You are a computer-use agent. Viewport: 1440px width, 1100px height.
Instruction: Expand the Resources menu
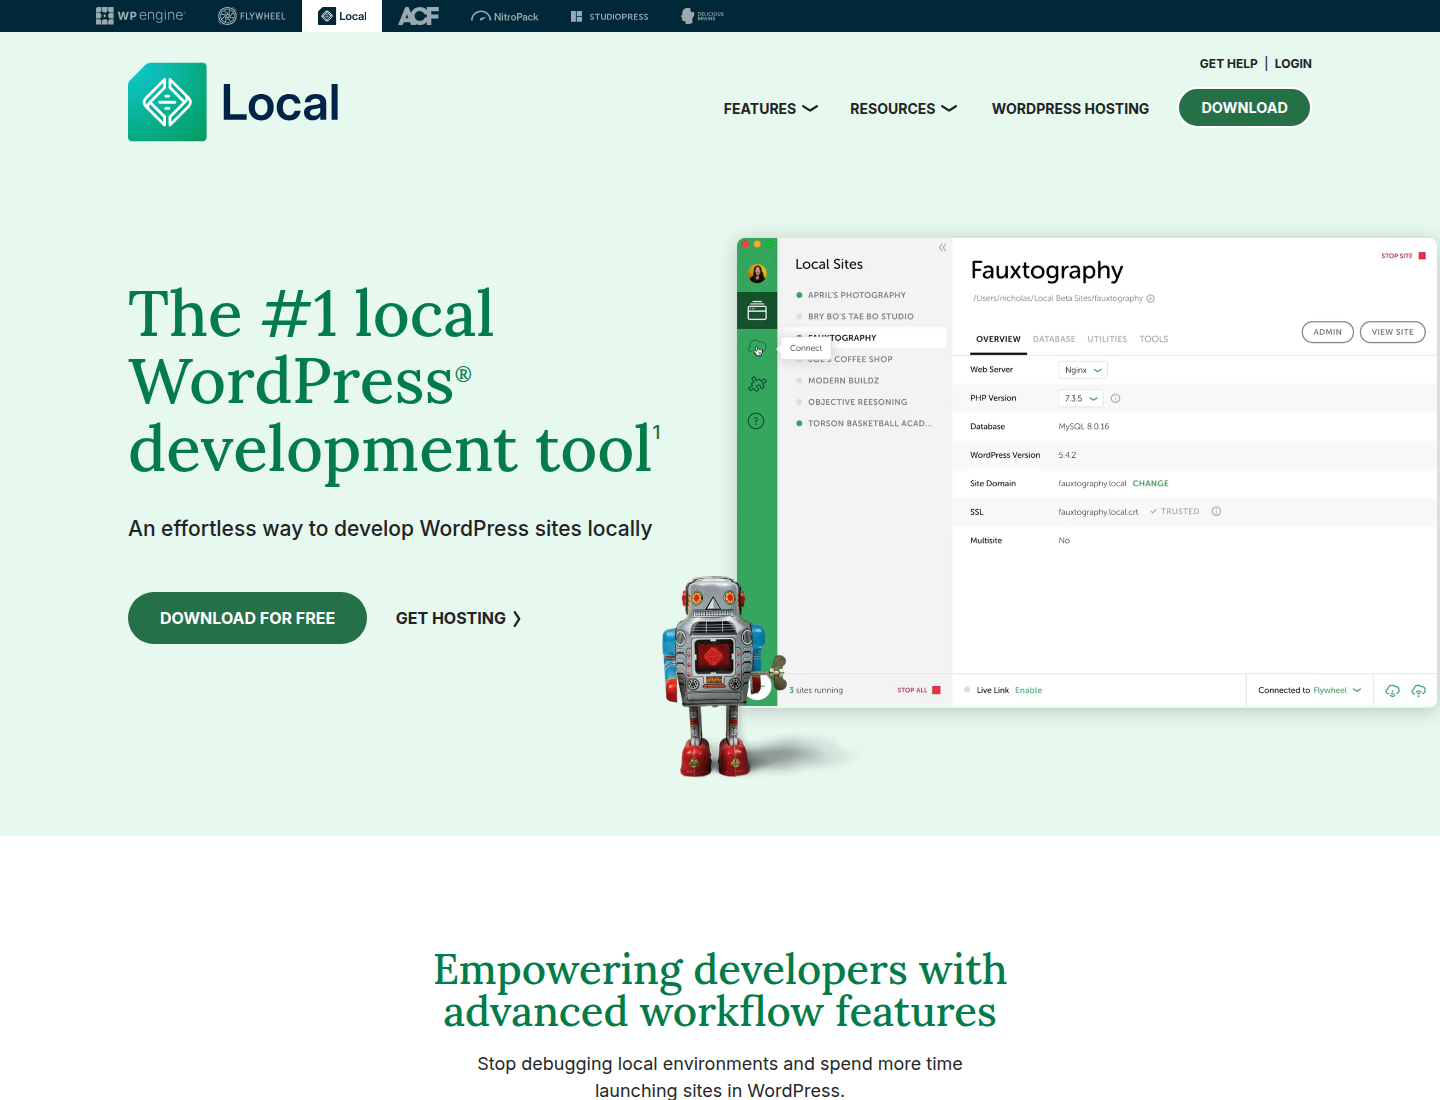[x=903, y=108]
